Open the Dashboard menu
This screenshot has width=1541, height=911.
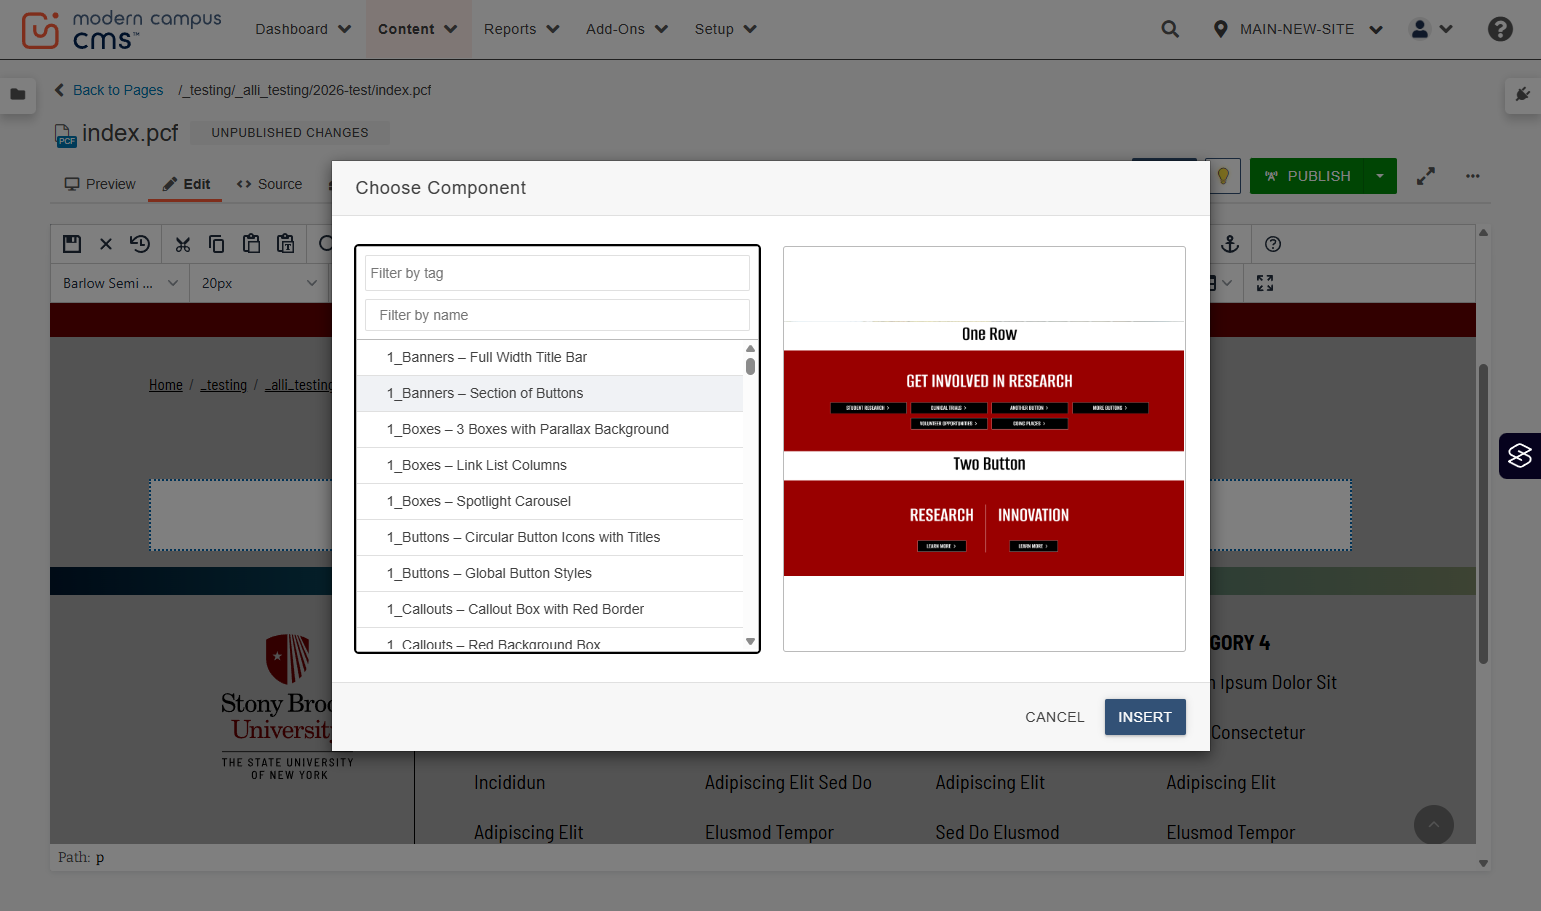pyautogui.click(x=303, y=29)
